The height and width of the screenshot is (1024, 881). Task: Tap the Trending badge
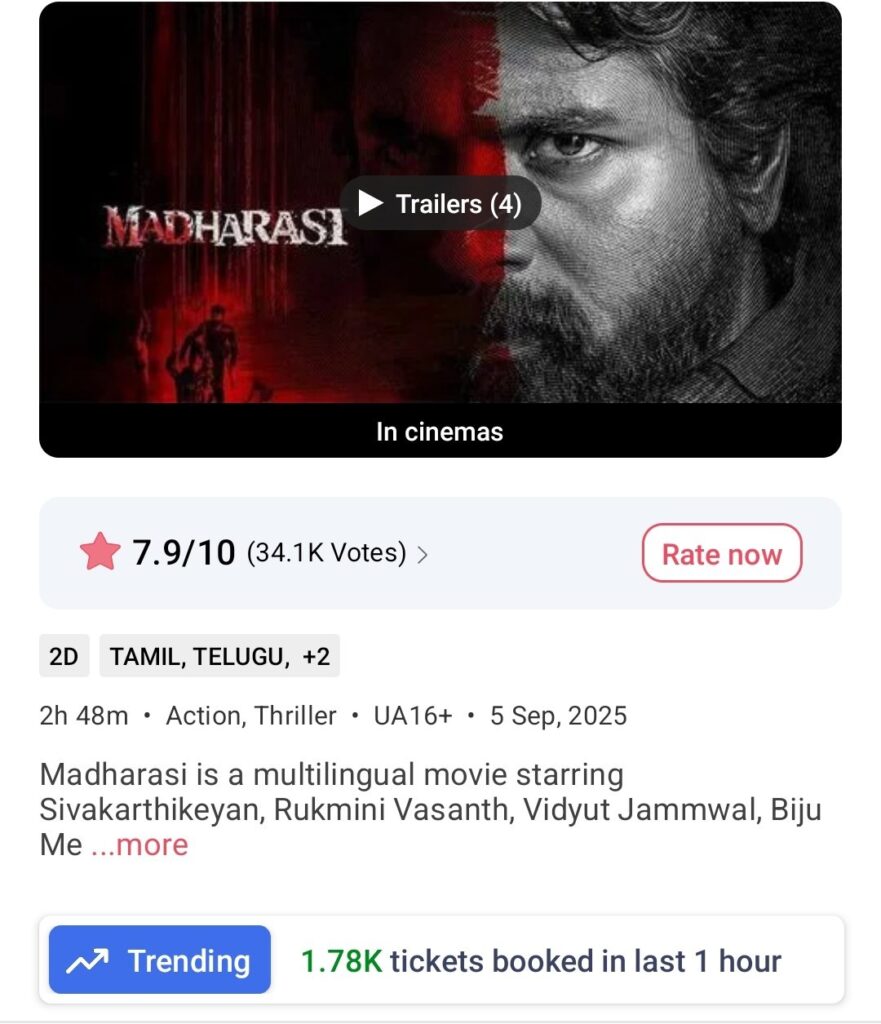click(160, 960)
